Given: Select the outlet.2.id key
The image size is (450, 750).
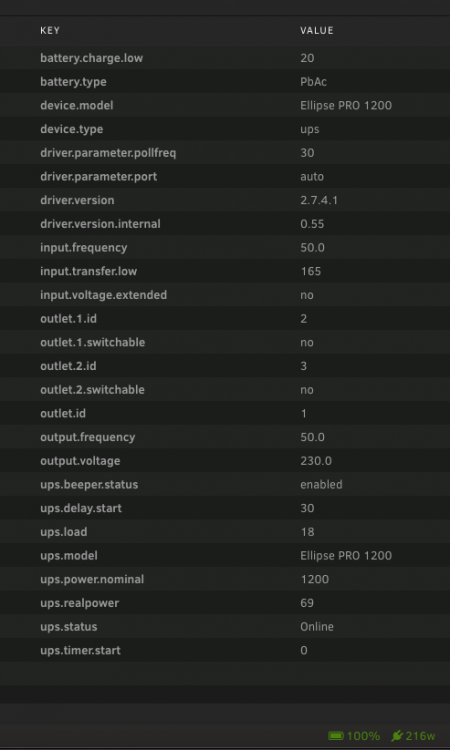Looking at the screenshot, I should click(68, 366).
